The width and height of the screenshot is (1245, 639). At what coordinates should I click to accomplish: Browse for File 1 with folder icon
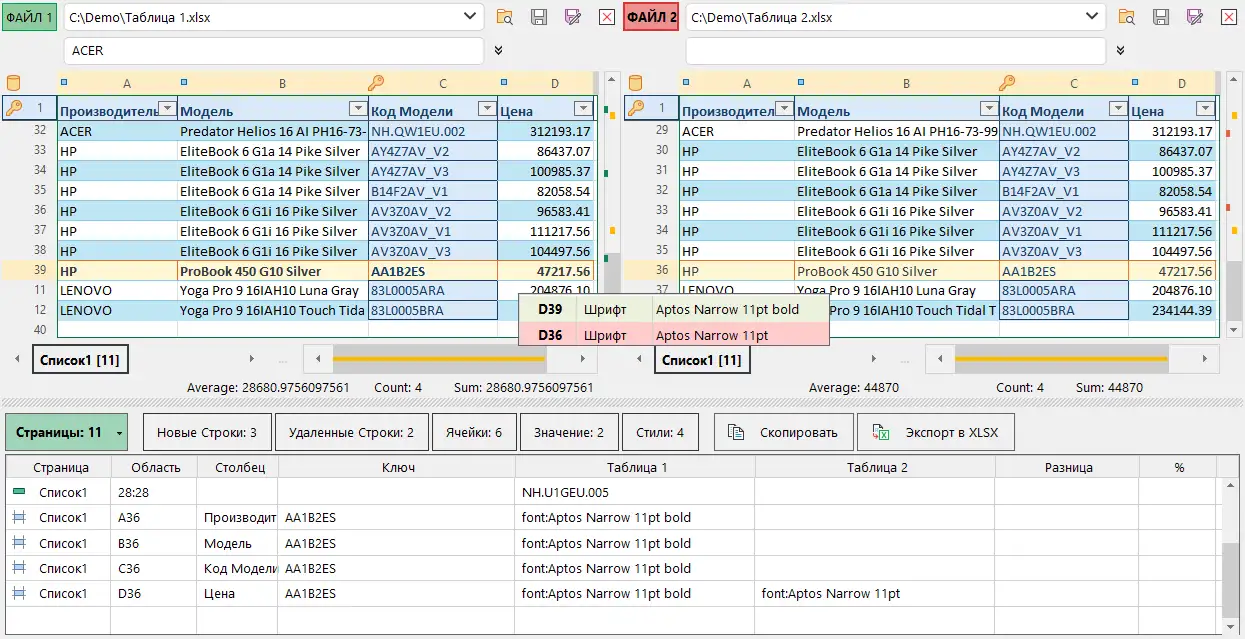coord(505,17)
